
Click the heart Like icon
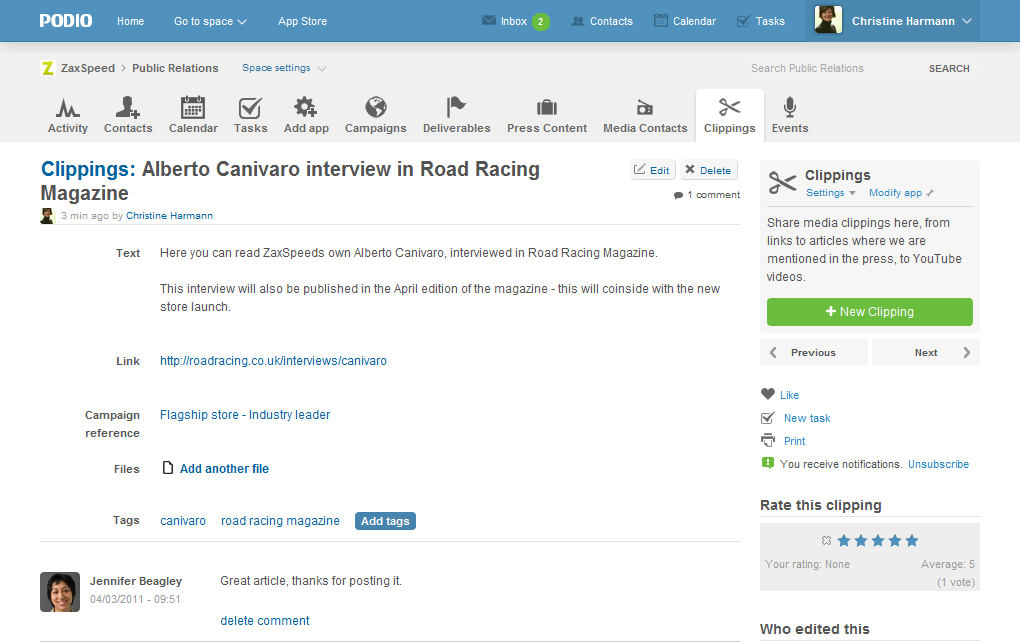768,395
